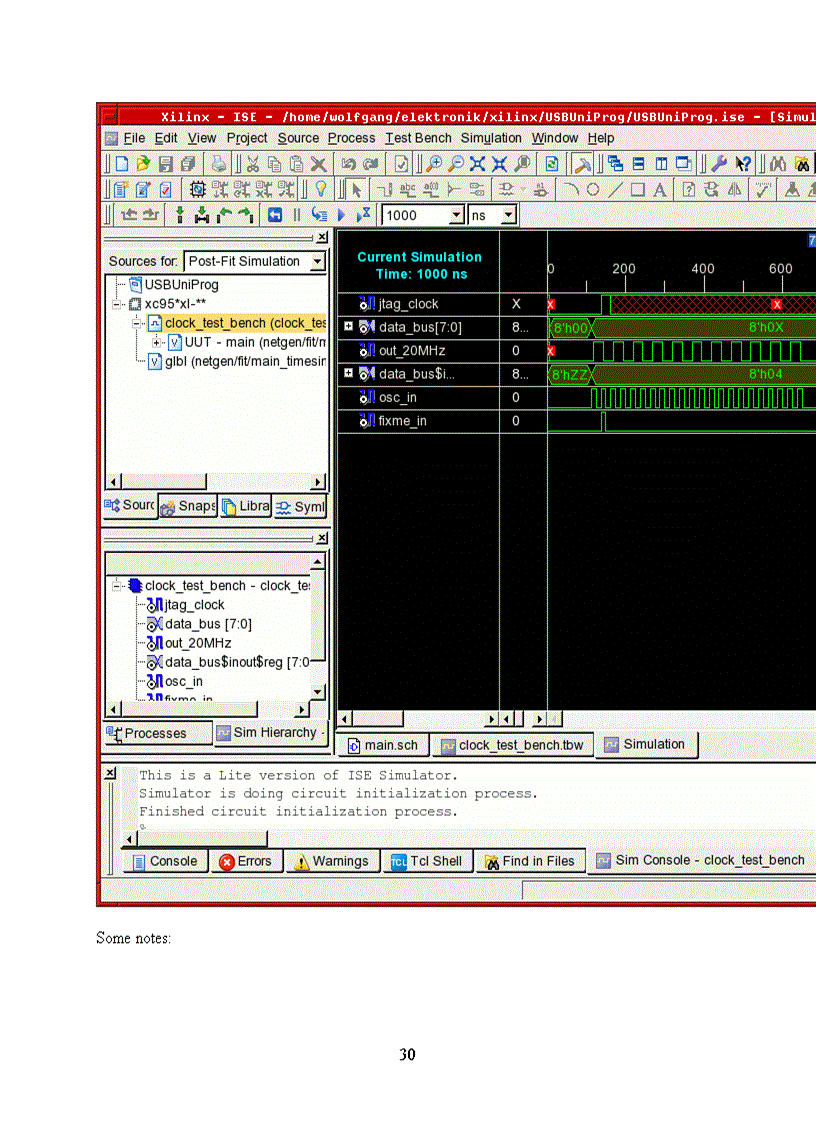Click the Cut scissors icon

point(252,164)
